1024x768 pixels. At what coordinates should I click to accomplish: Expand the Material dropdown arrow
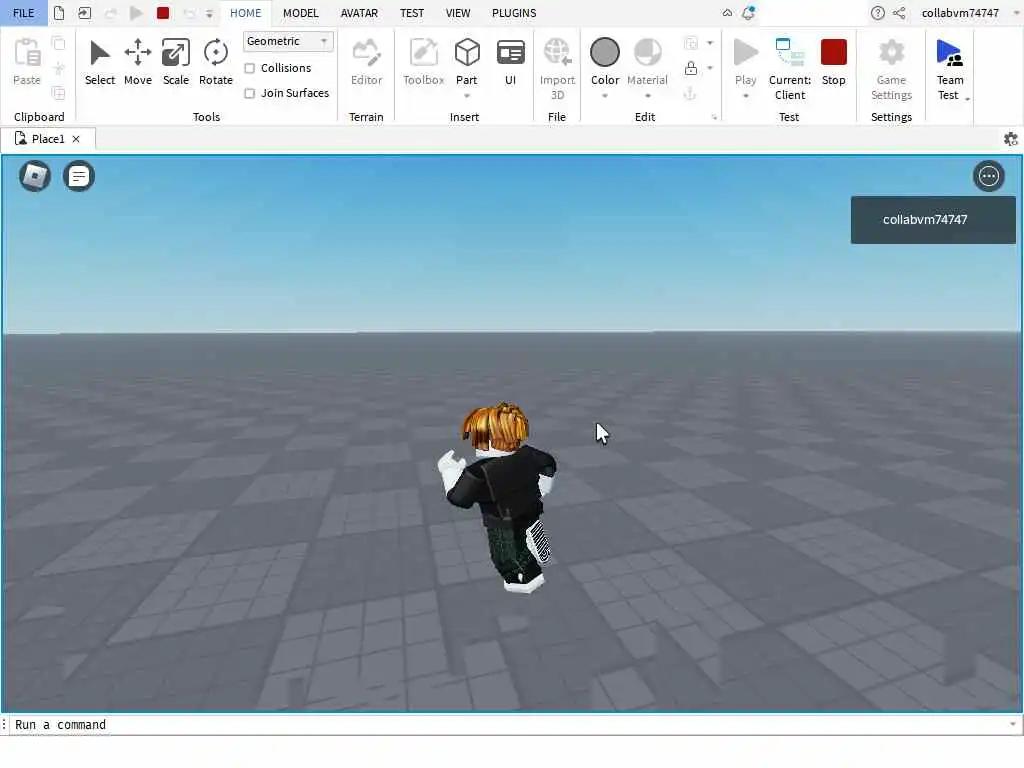point(647,96)
